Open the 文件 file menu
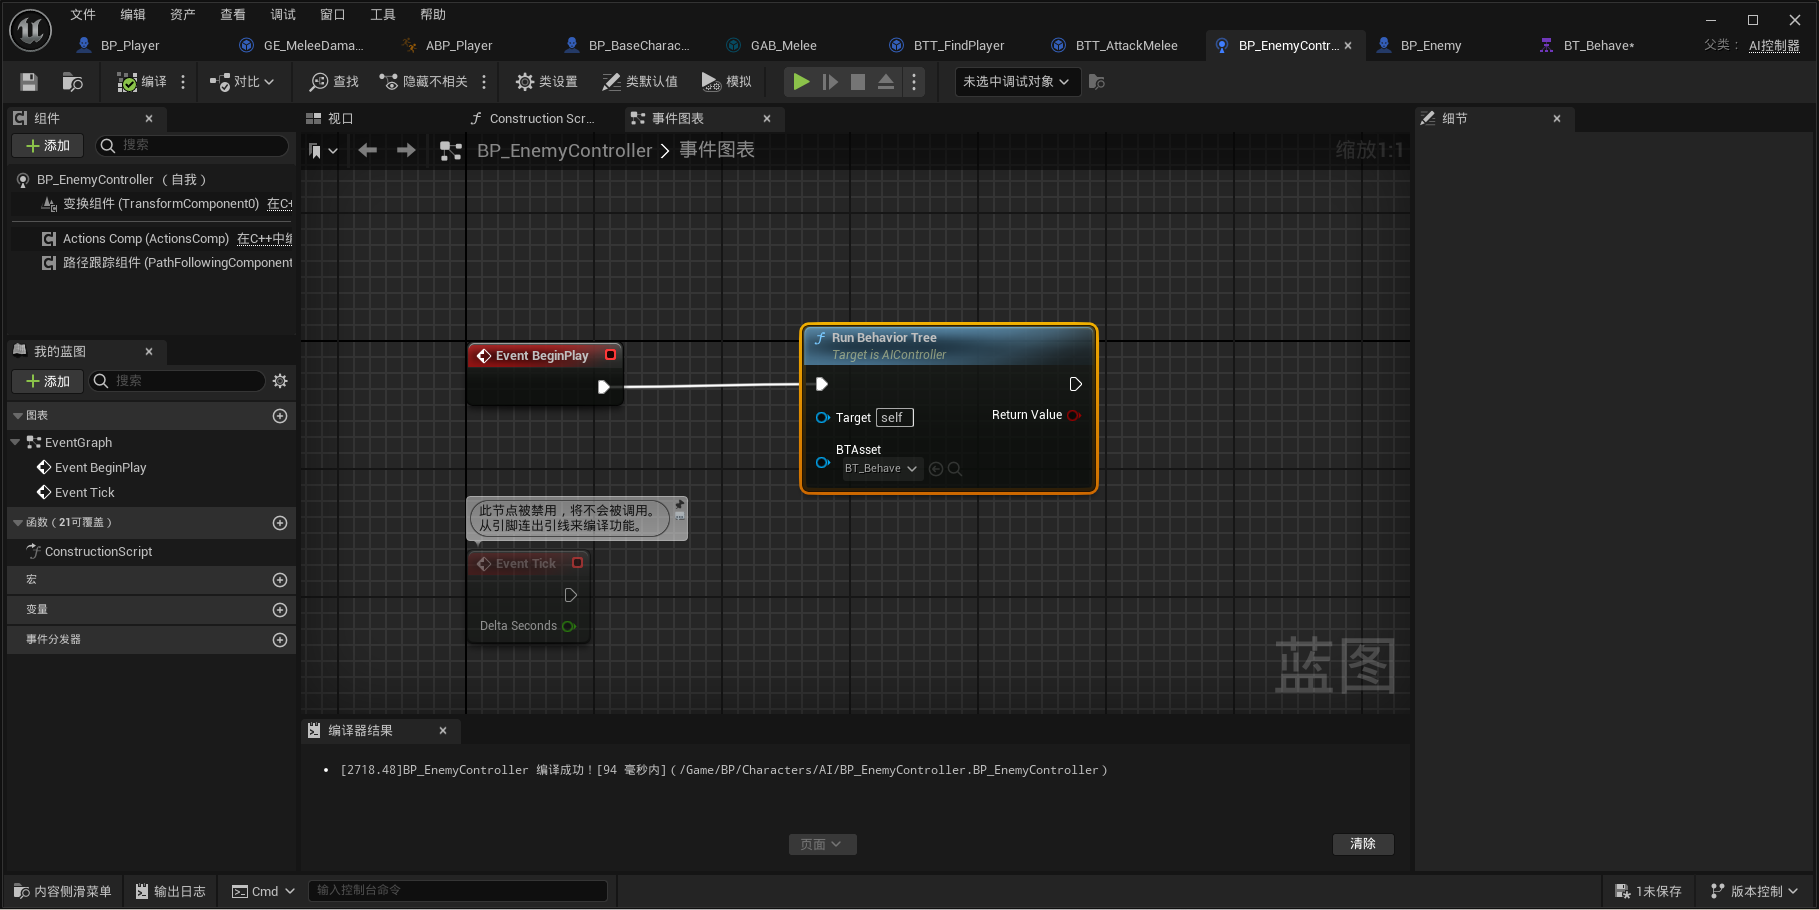Viewport: 1819px width, 910px height. pyautogui.click(x=83, y=15)
